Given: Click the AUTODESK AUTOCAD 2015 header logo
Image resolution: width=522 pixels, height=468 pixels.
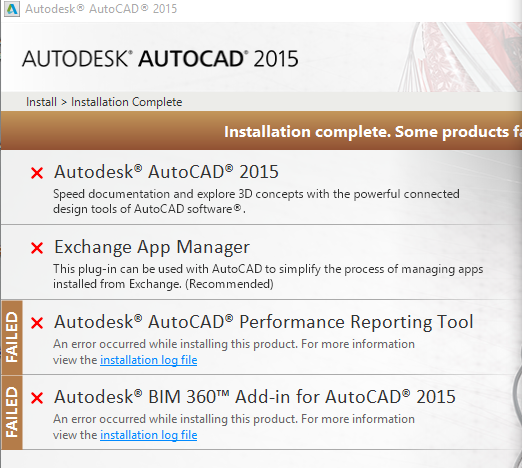Looking at the screenshot, I should [160, 59].
